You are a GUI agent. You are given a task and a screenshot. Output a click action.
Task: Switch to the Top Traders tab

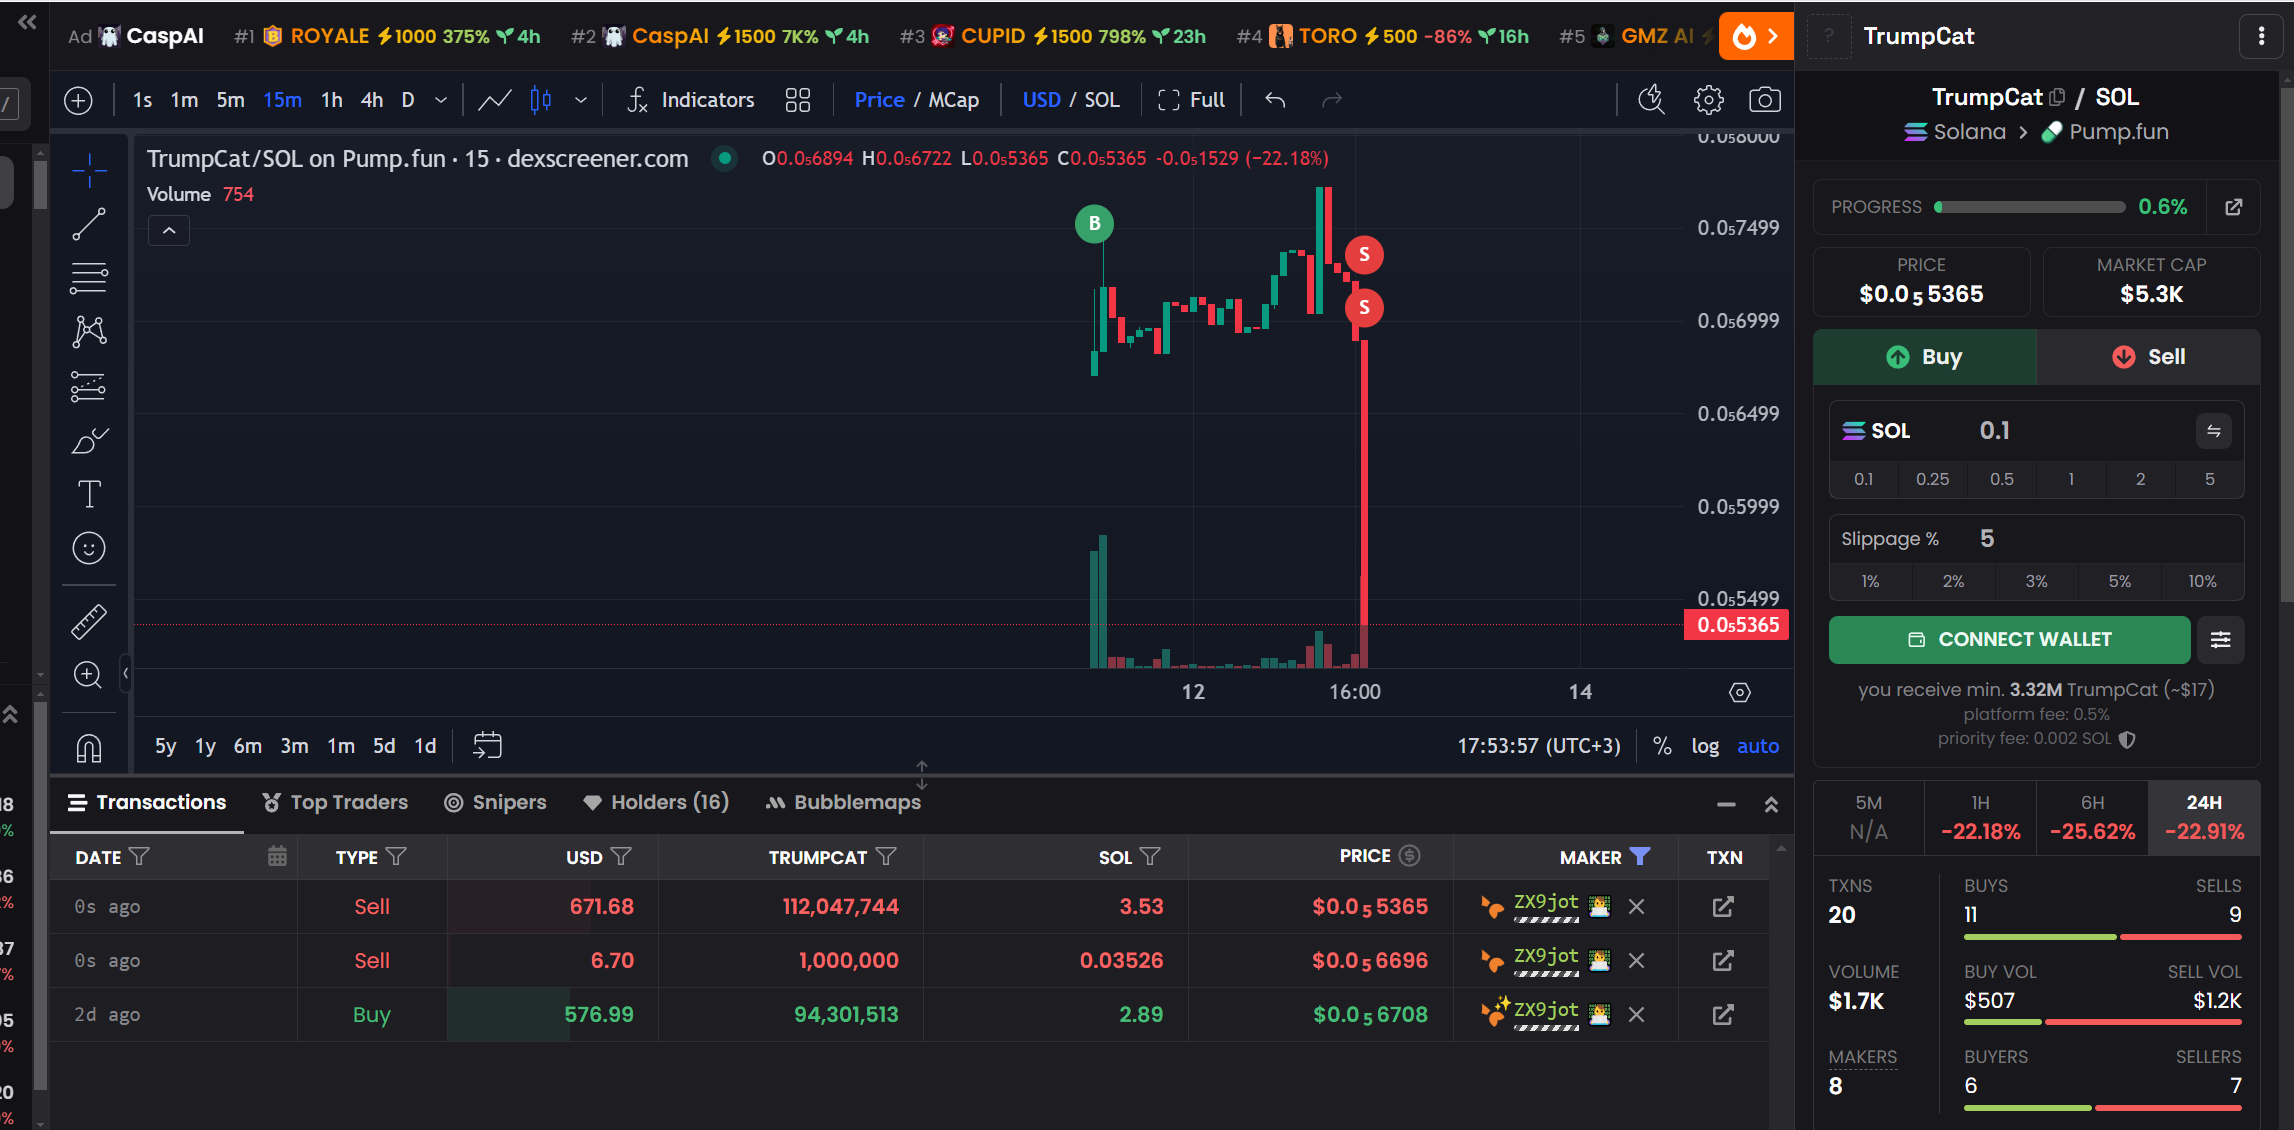click(335, 803)
